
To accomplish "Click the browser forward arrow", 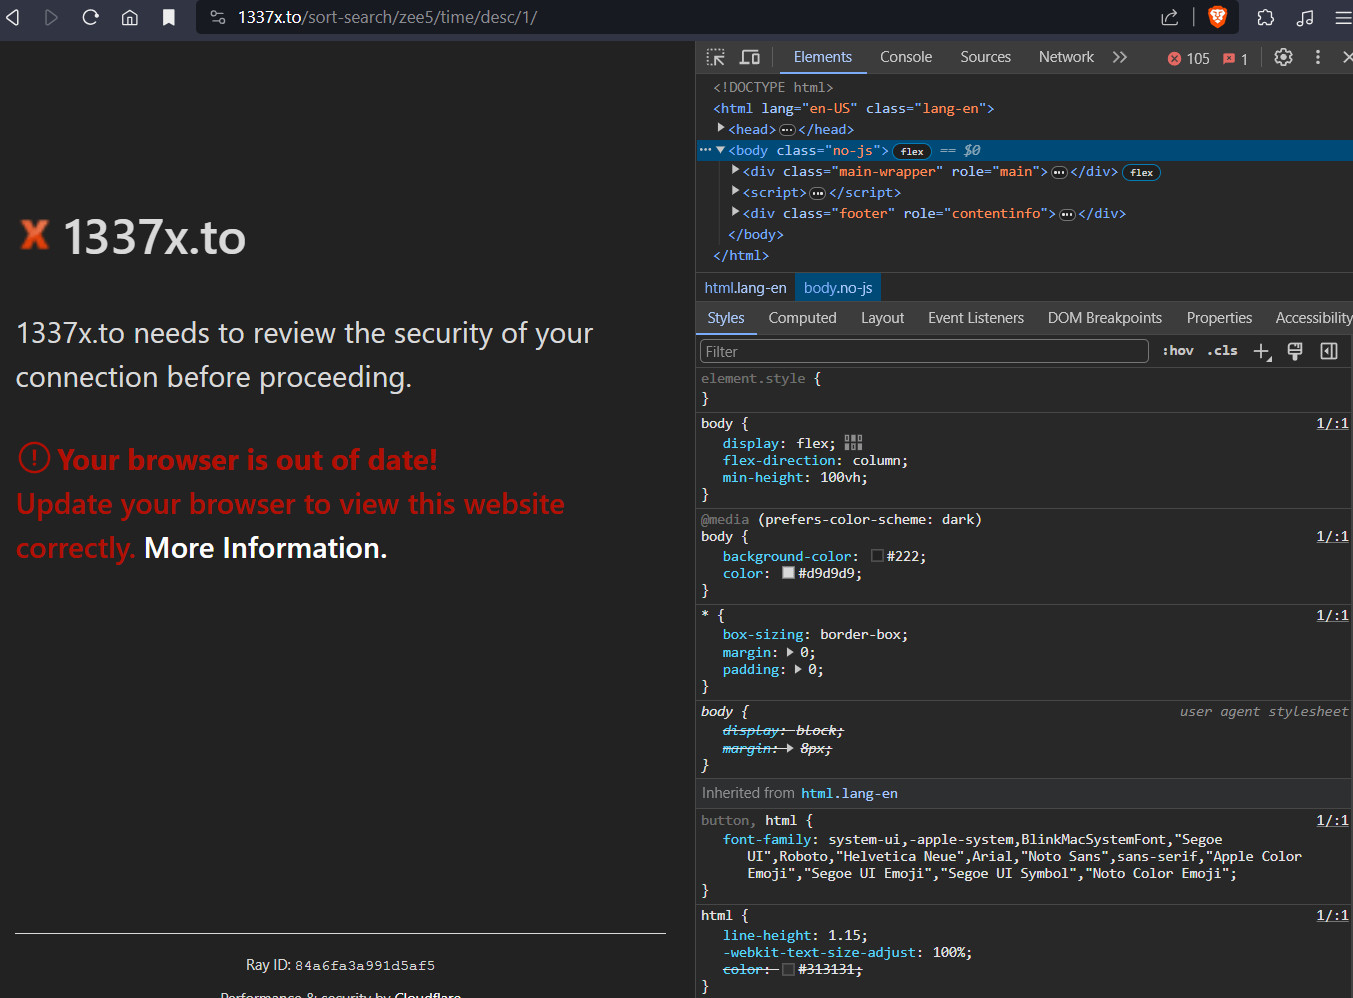I will coord(51,17).
